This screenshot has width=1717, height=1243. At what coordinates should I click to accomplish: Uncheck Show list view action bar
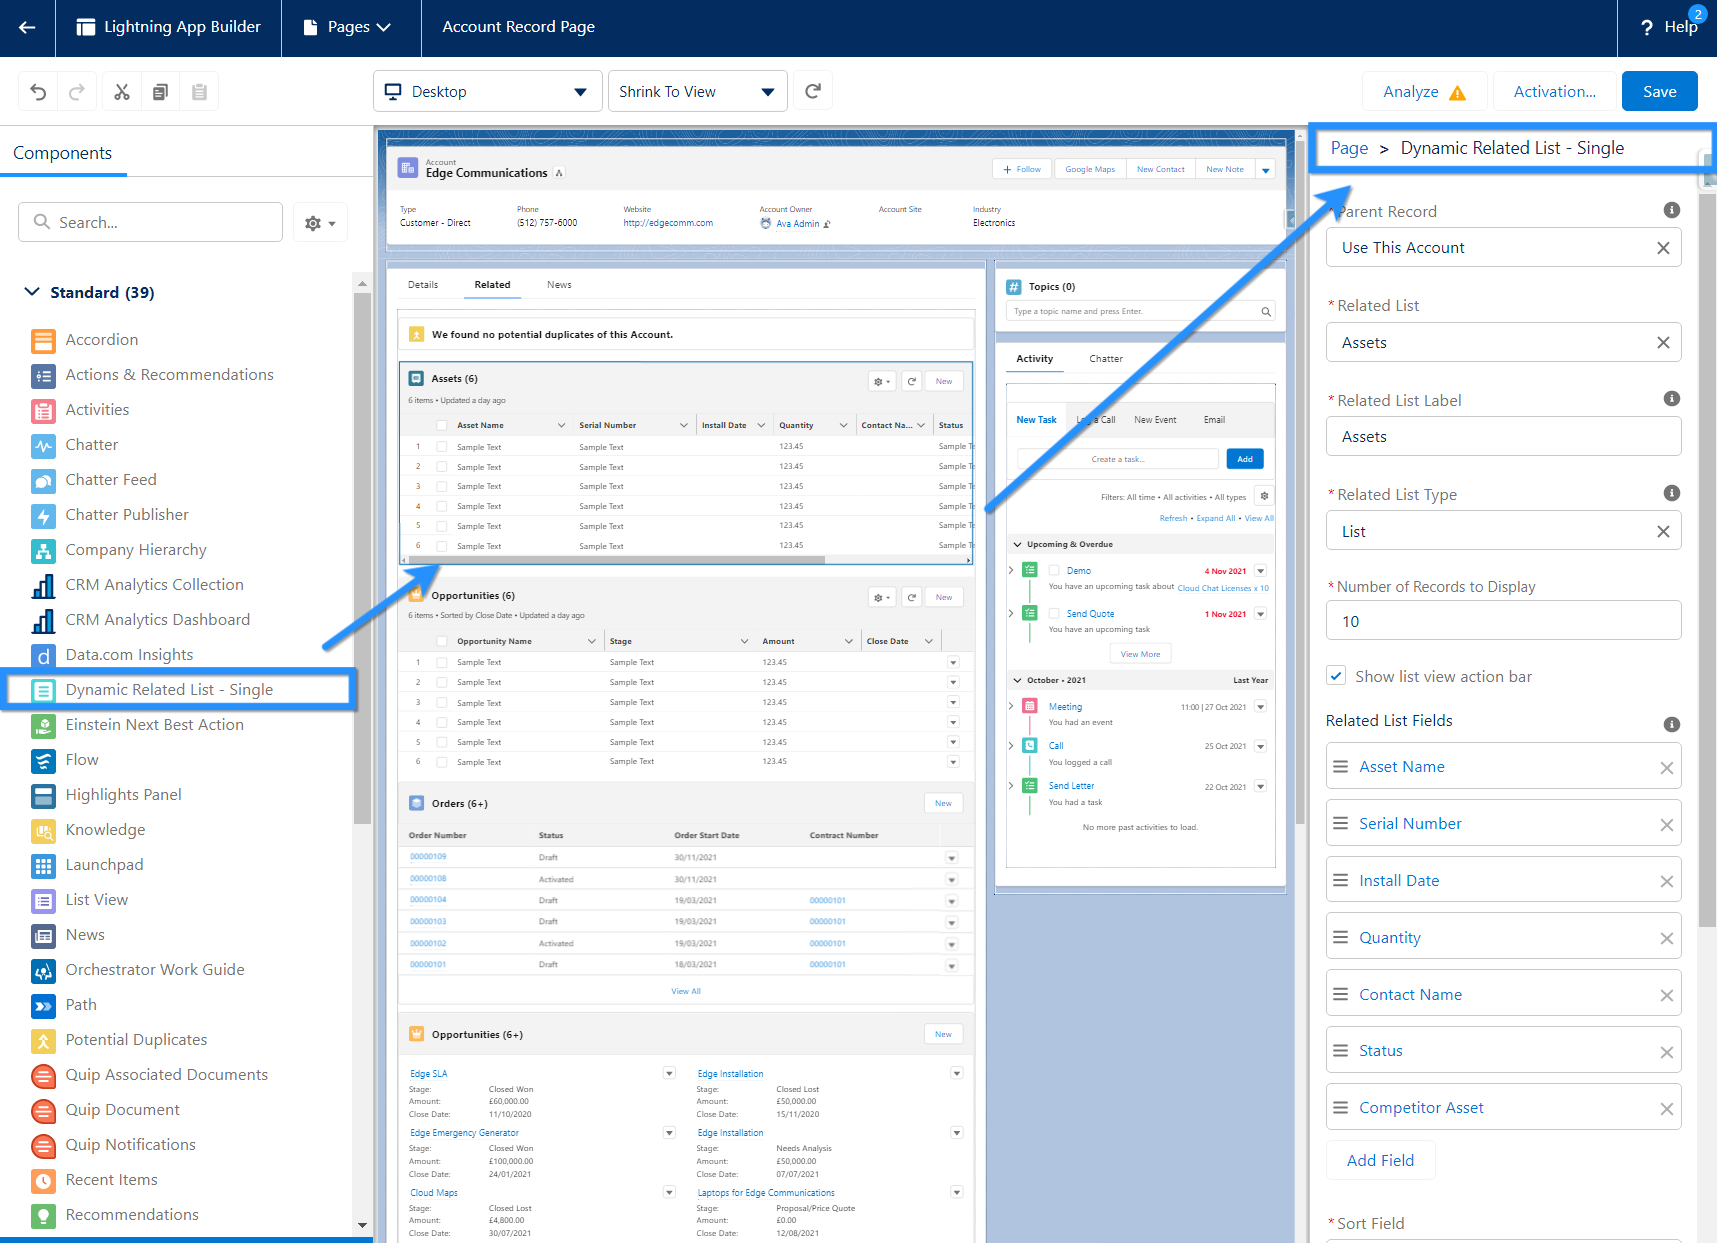pos(1336,675)
